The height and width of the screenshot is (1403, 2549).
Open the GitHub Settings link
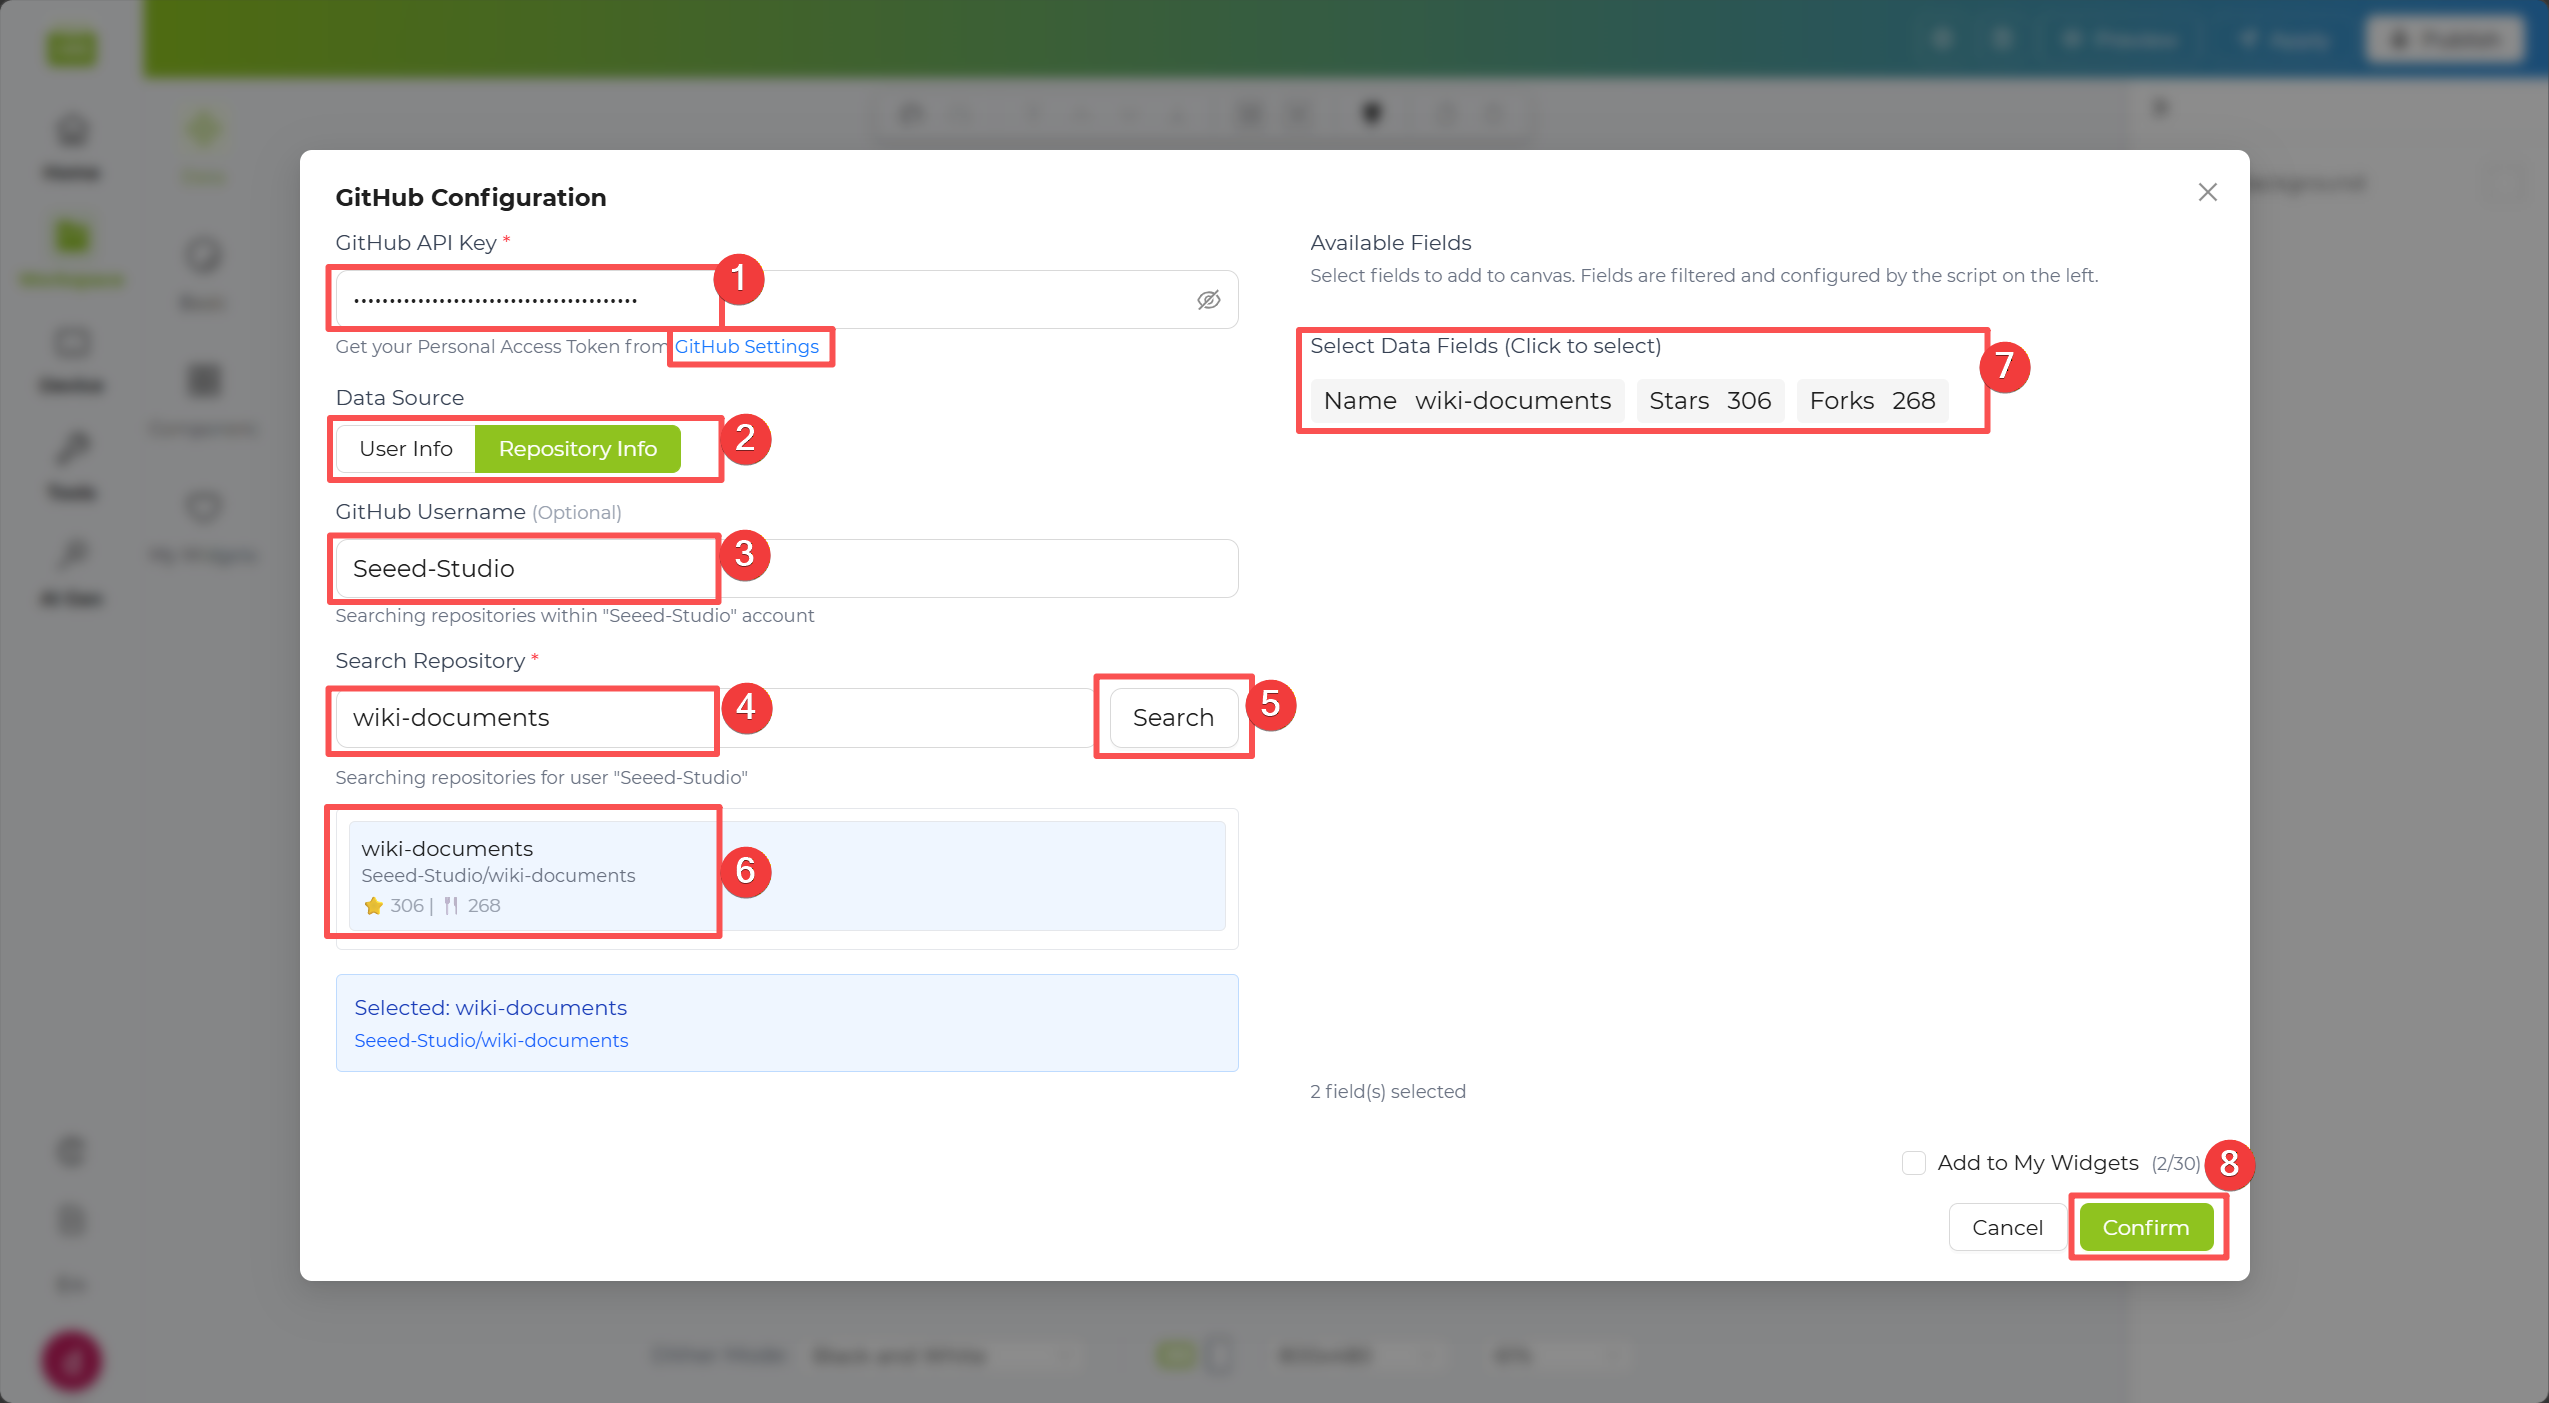coord(746,346)
